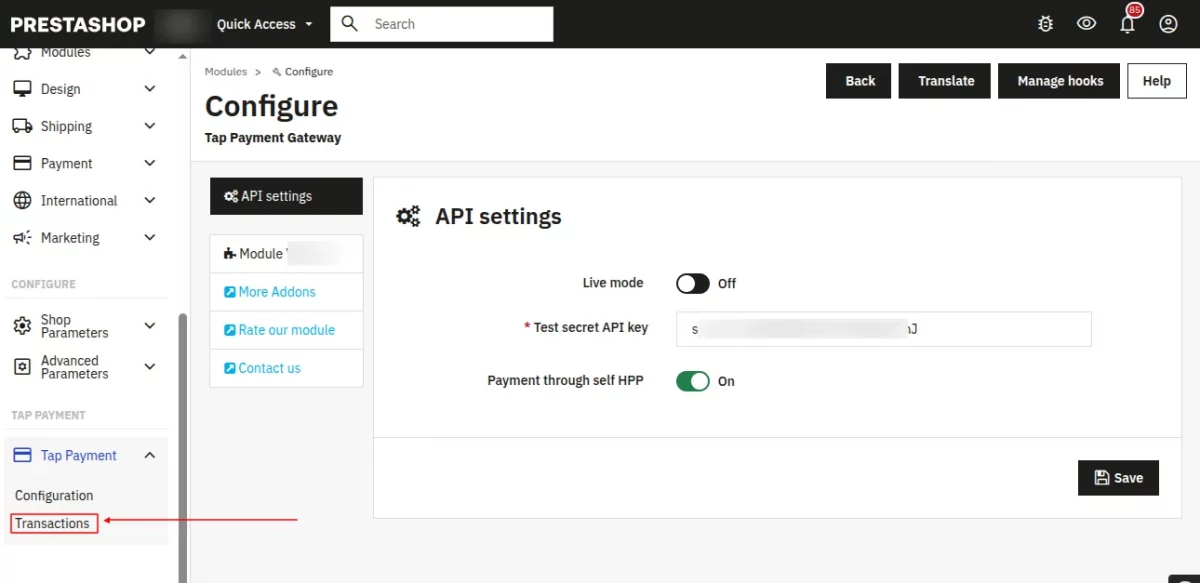The width and height of the screenshot is (1200, 583).
Task: Expand the Modules menu chevron
Action: click(150, 53)
